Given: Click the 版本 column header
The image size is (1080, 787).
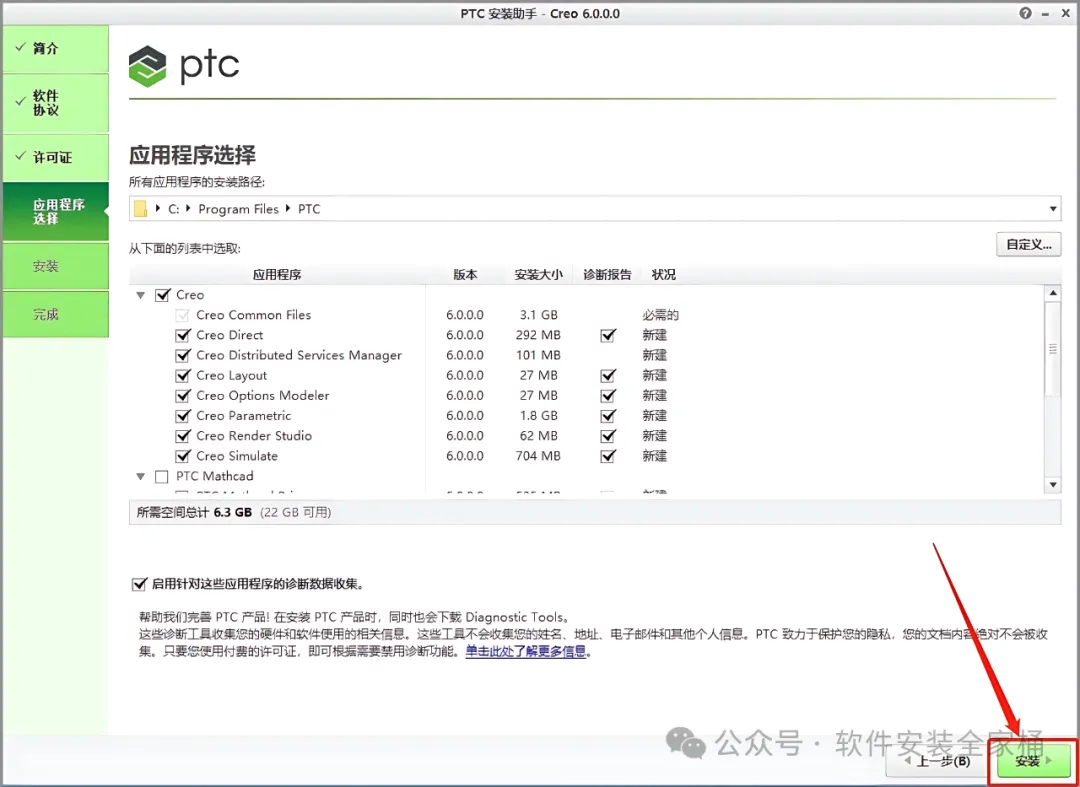Looking at the screenshot, I should click(x=465, y=275).
